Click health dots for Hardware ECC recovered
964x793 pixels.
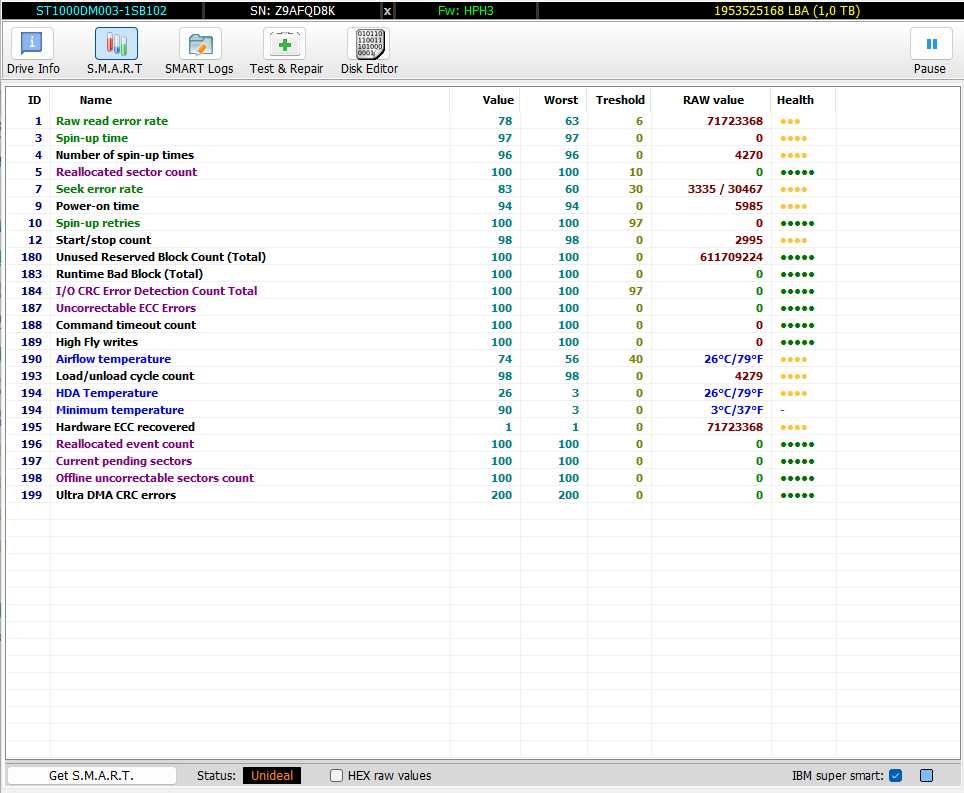coord(794,428)
